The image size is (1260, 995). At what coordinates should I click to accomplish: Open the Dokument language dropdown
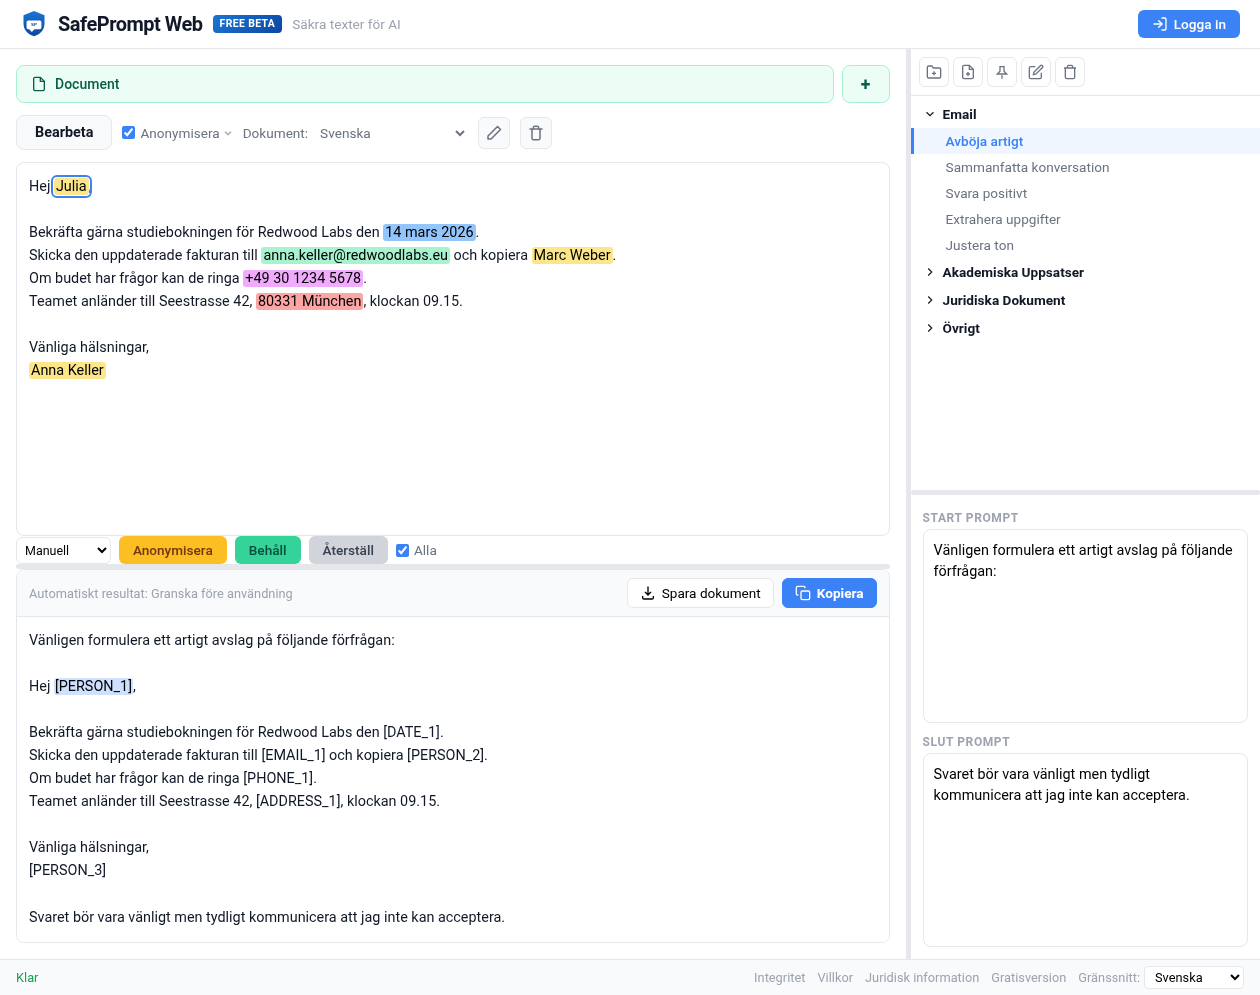coord(392,133)
